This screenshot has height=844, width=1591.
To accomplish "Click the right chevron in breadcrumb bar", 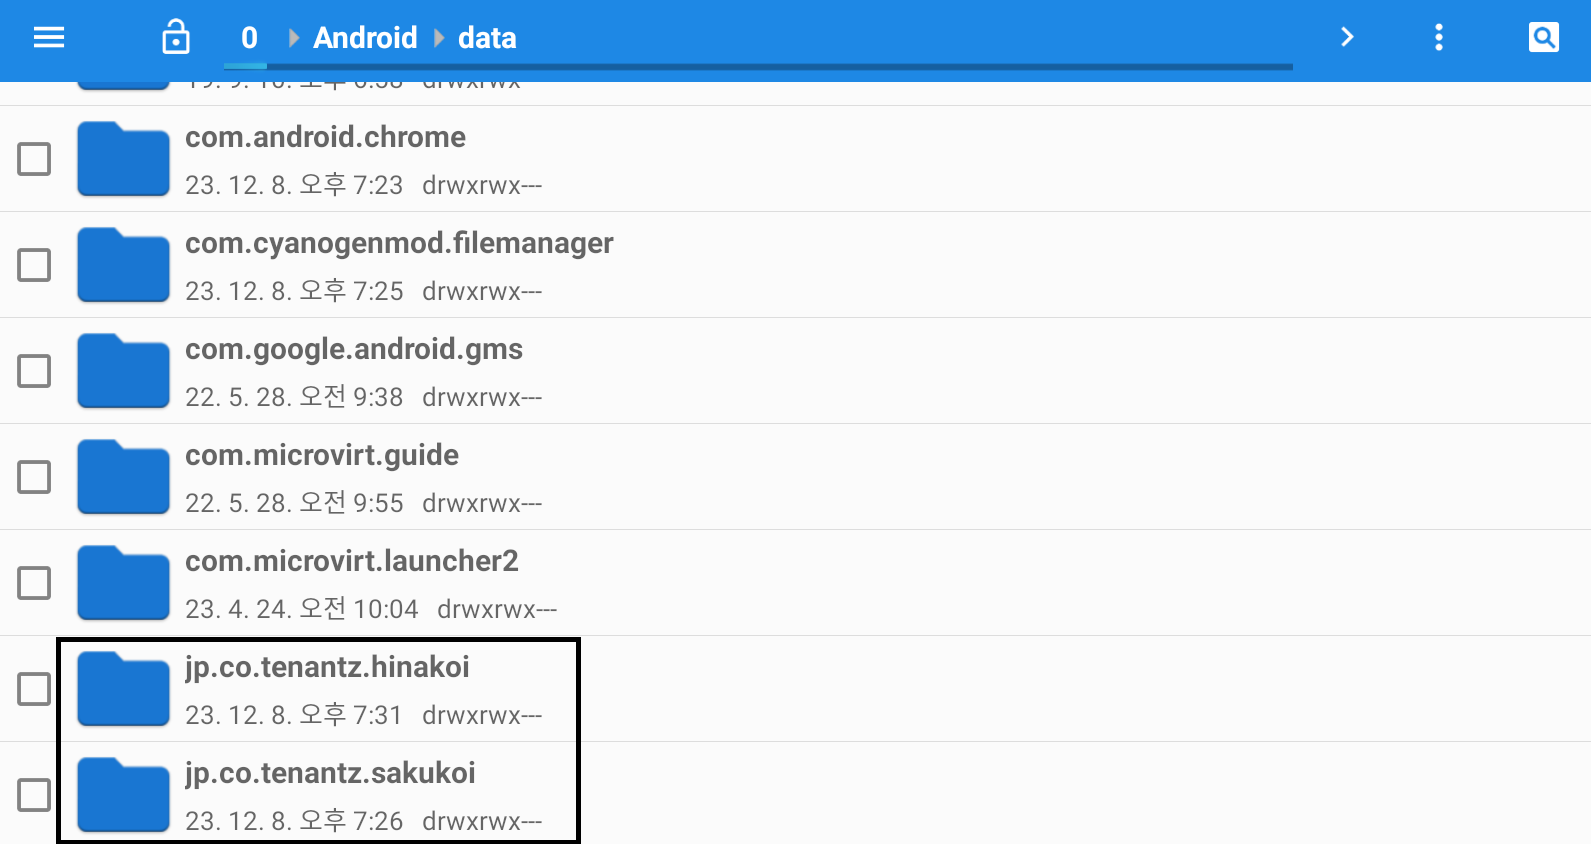I will tap(1347, 37).
